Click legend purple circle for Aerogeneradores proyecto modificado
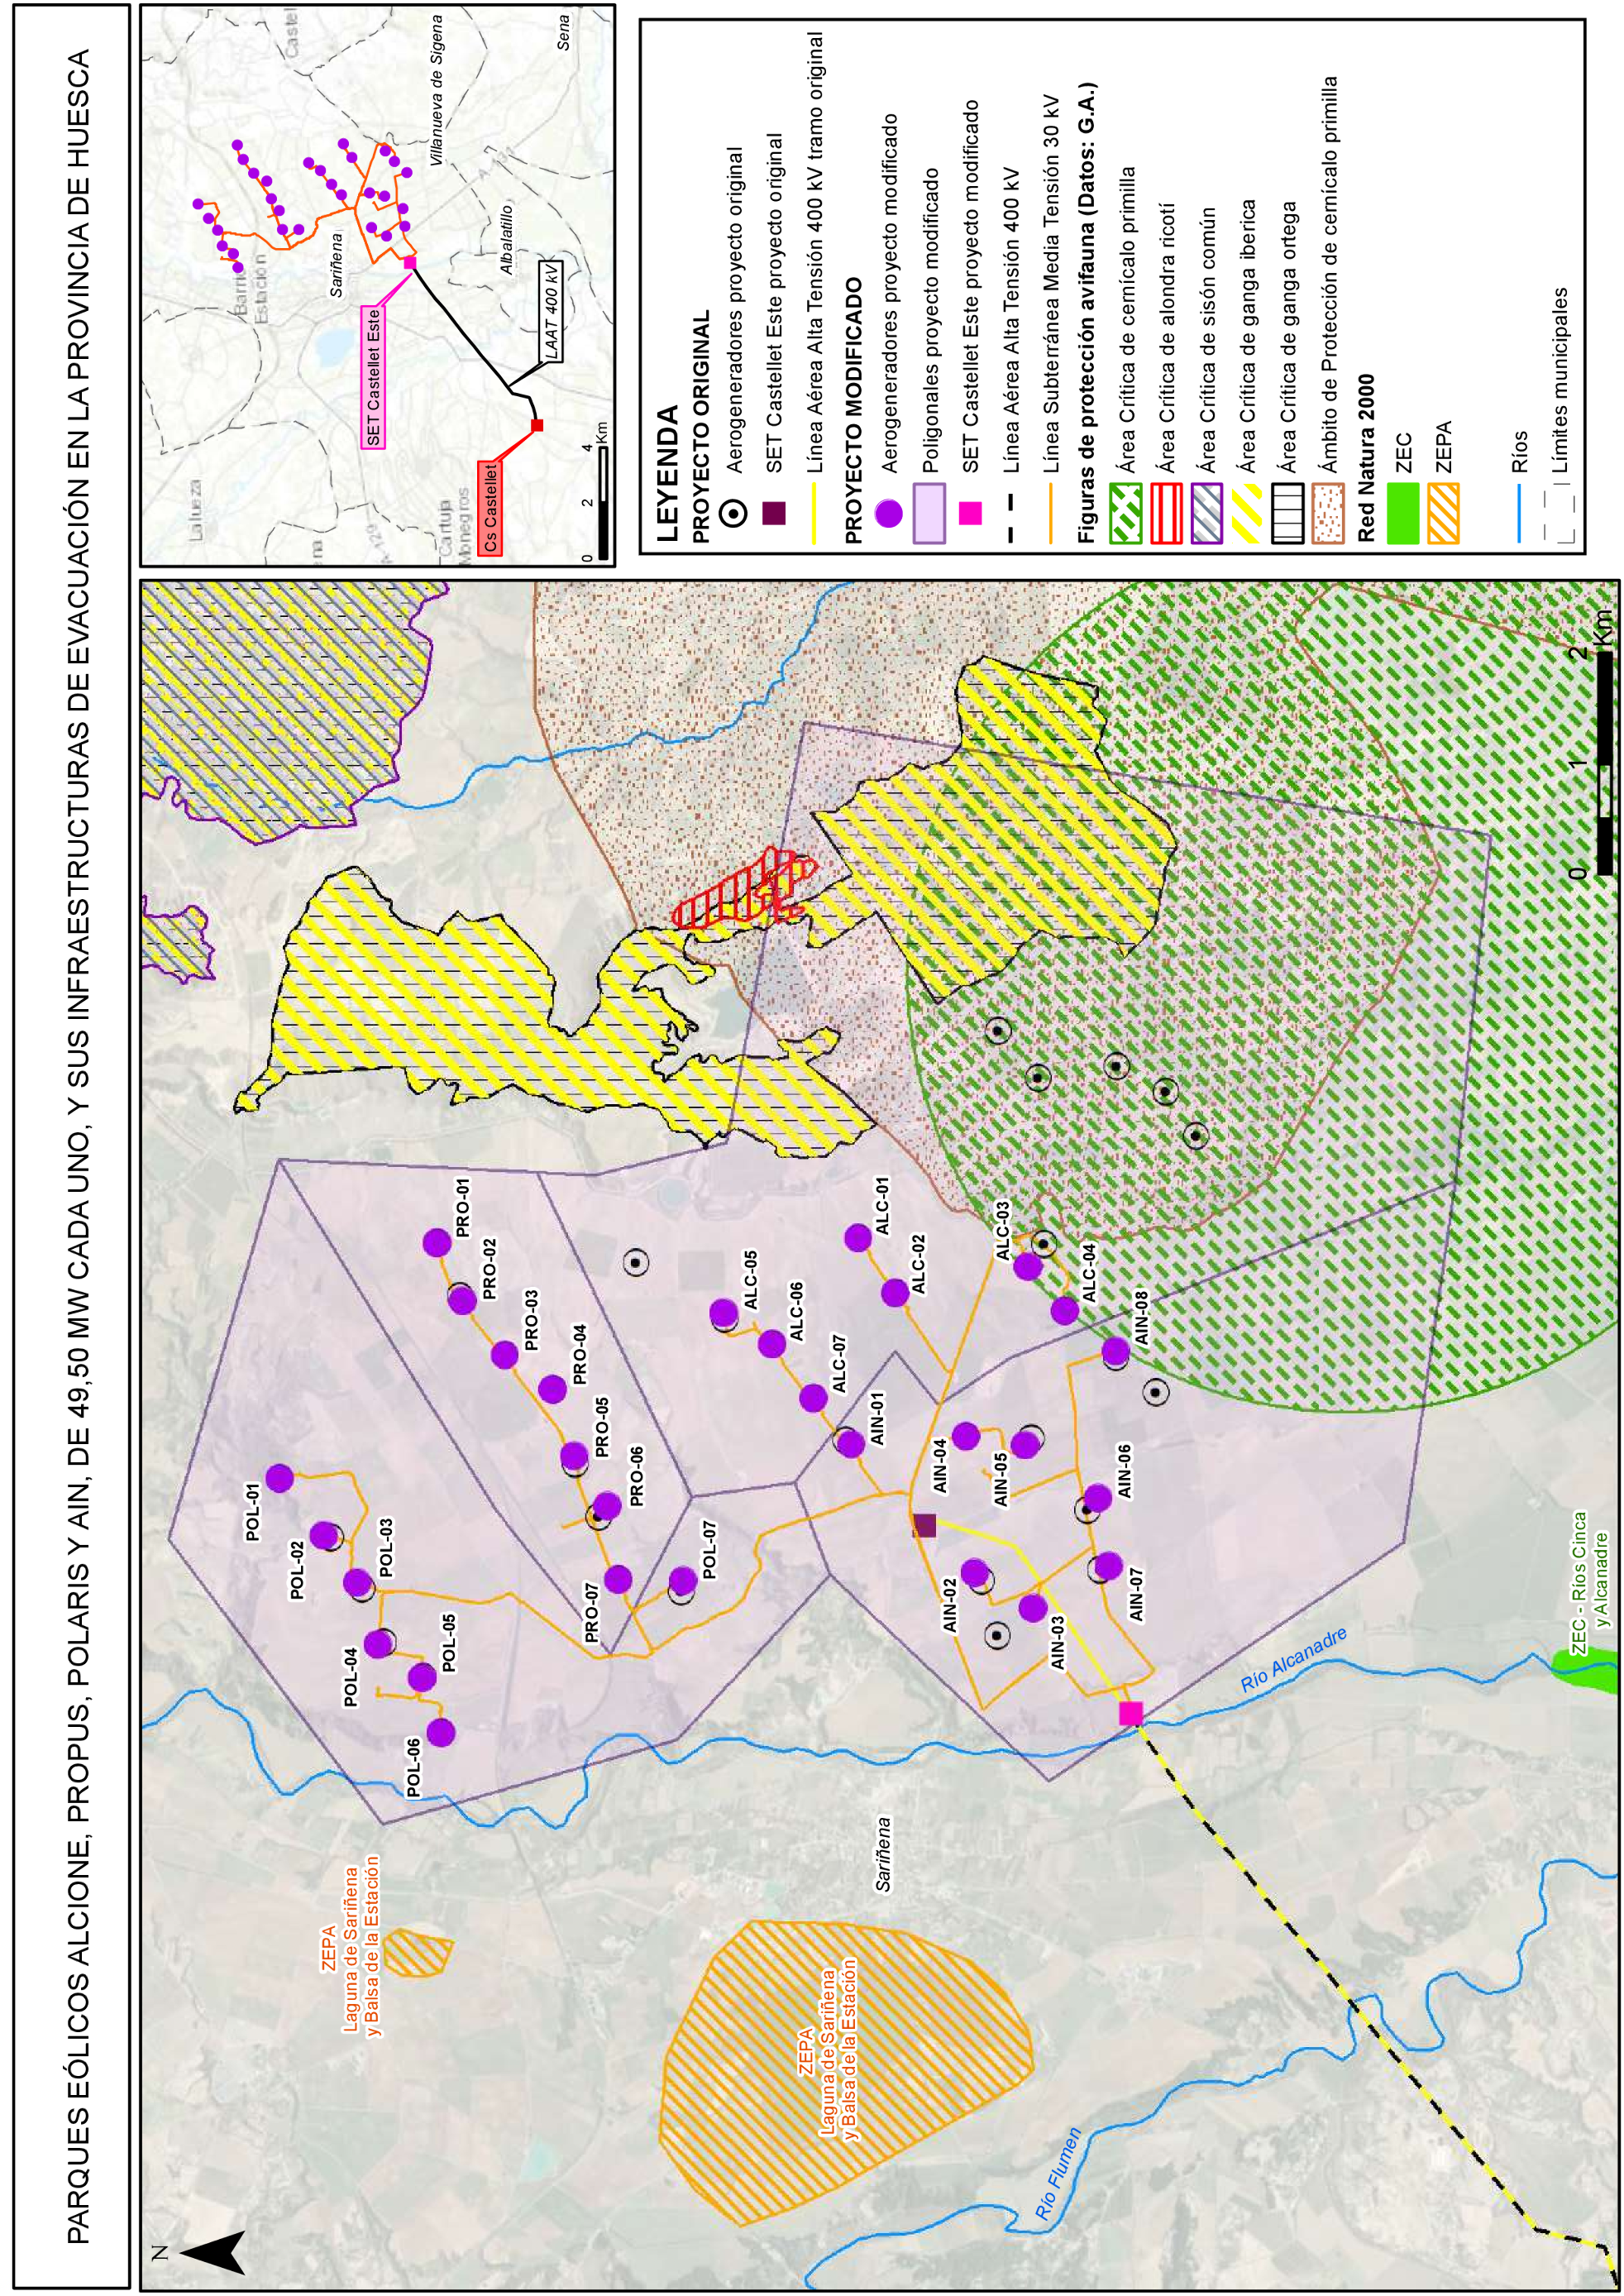 click(x=889, y=514)
